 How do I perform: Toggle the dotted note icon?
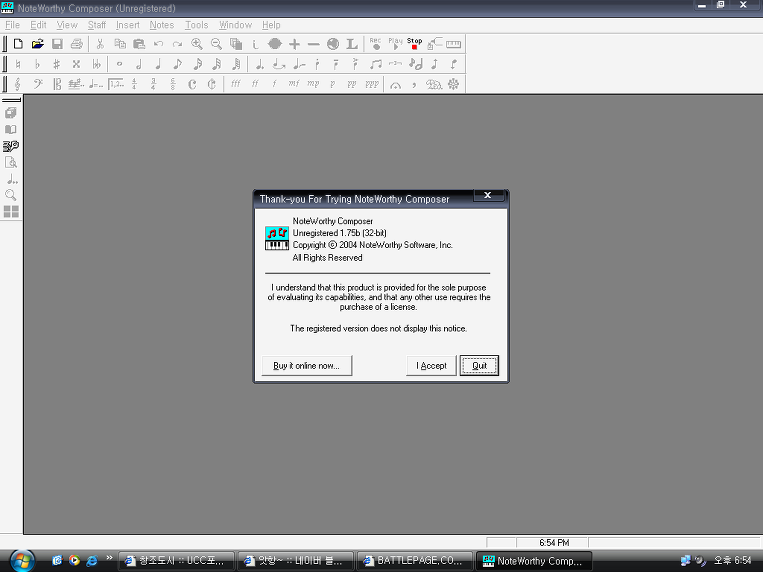click(259, 64)
